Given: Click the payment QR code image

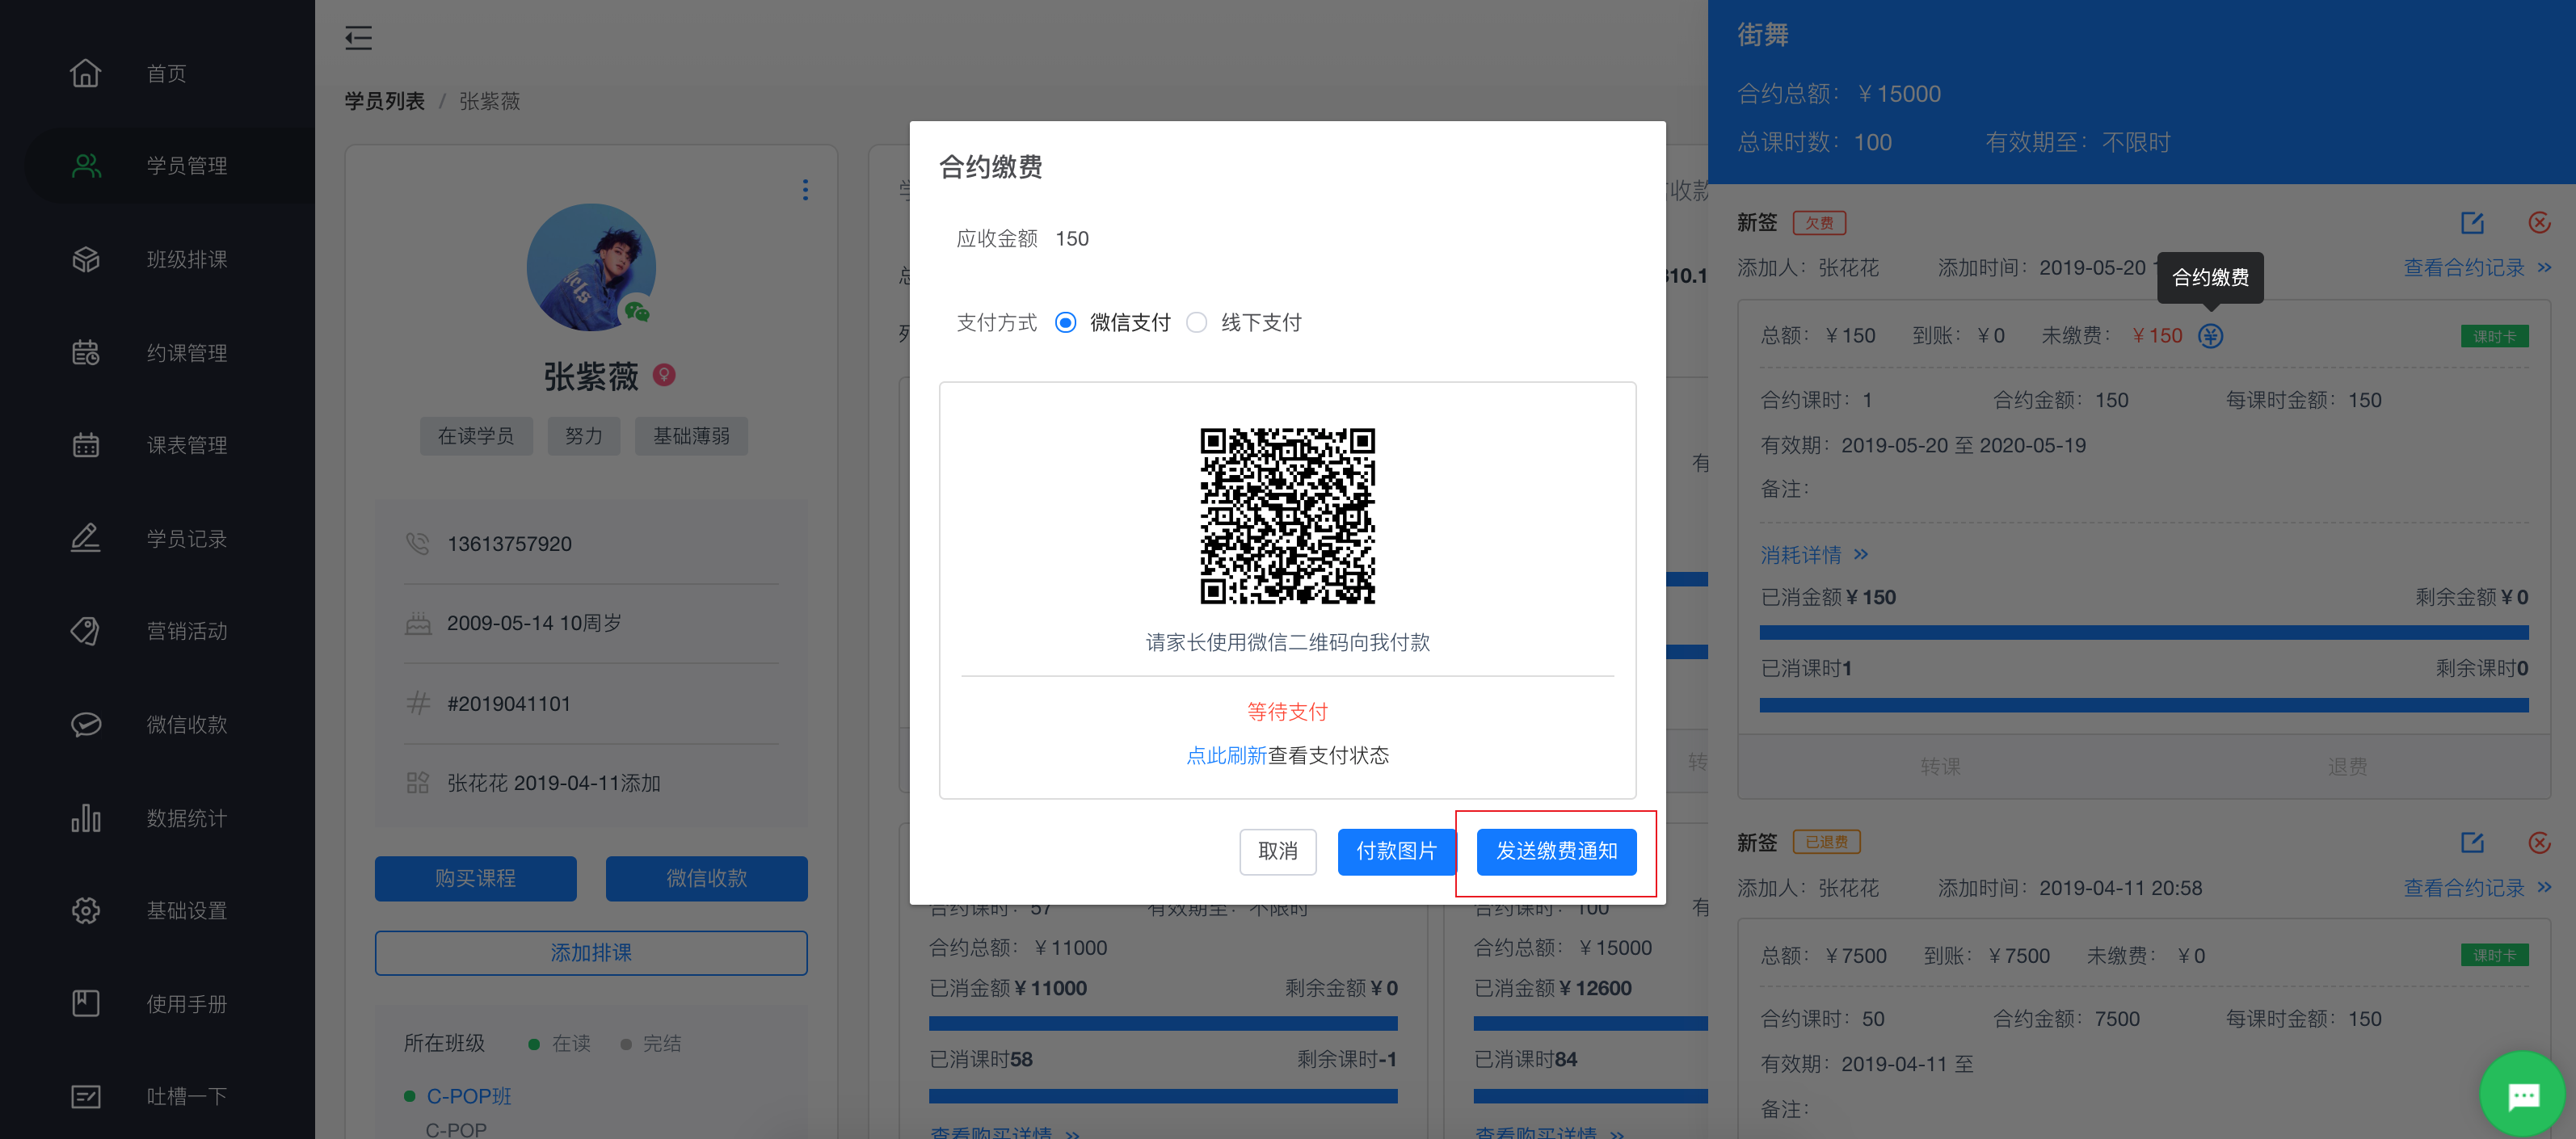Looking at the screenshot, I should click(x=1287, y=515).
